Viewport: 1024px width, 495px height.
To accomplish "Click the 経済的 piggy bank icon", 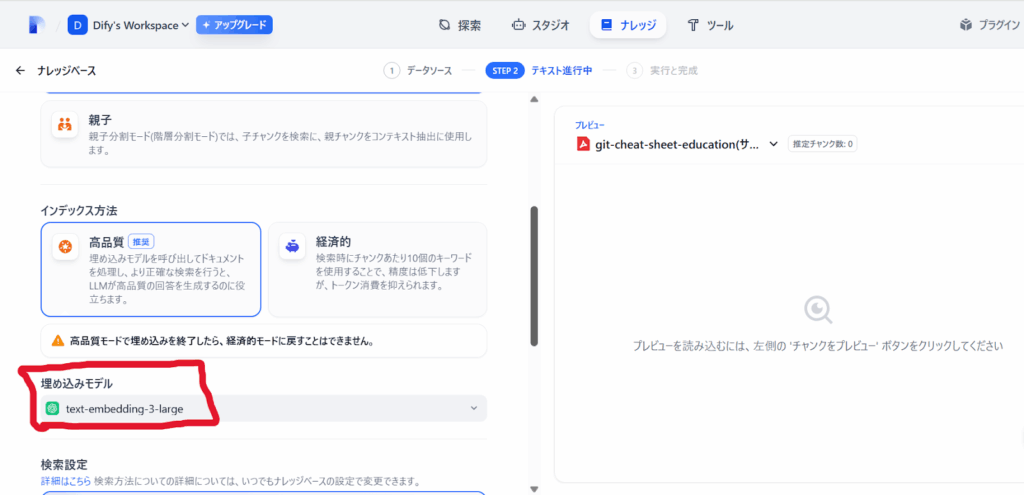I will 293,247.
